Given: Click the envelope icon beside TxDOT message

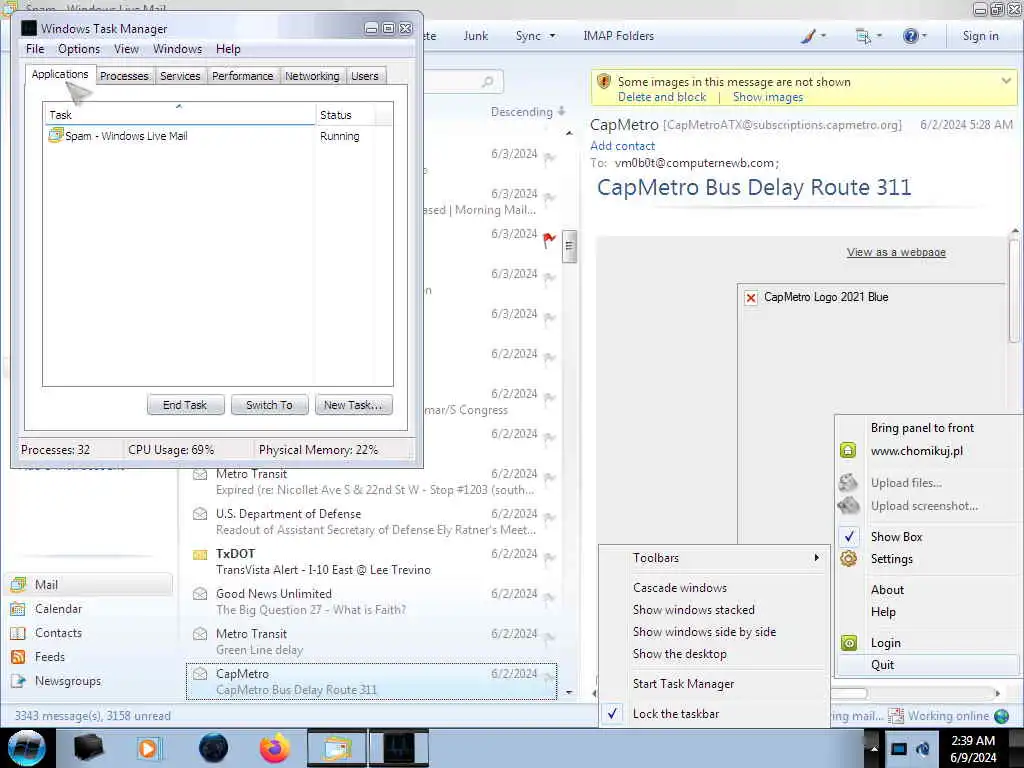Looking at the screenshot, I should coord(200,554).
